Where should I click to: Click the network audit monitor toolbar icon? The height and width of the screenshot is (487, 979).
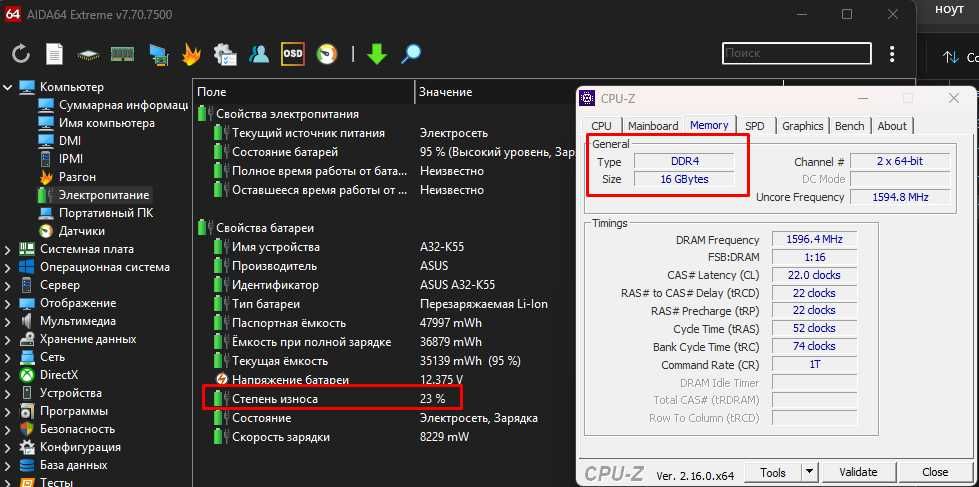[x=159, y=54]
